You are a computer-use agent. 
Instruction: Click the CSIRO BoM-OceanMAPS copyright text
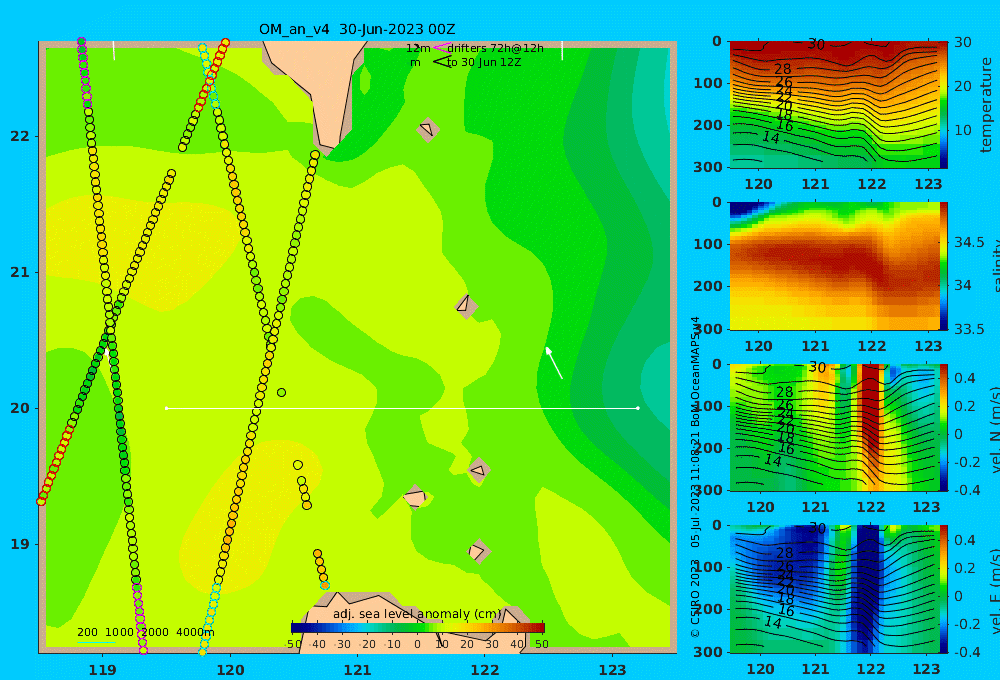pyautogui.click(x=695, y=477)
